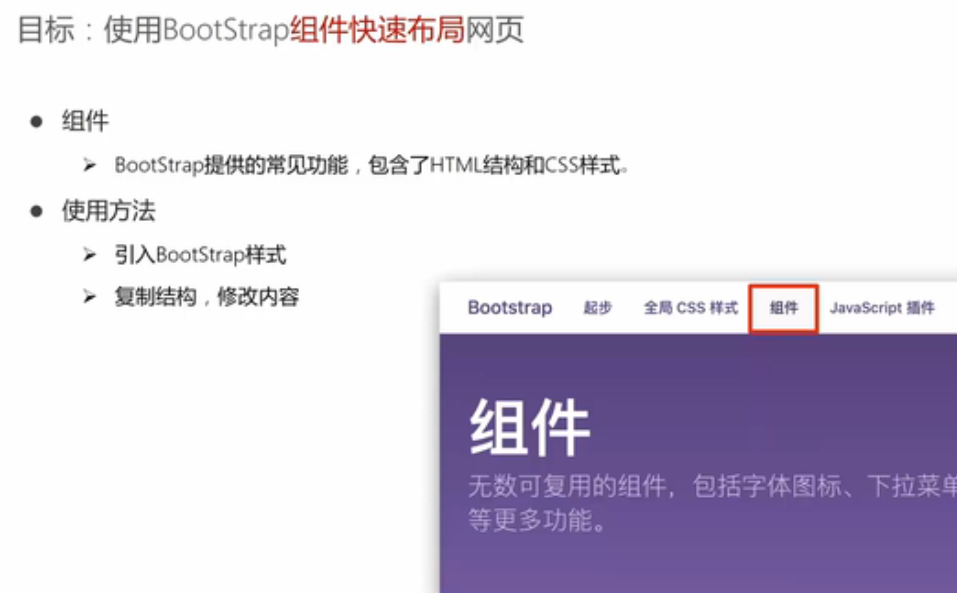Screen dimensions: 957x593
Task: Open the 起步 navigation link
Action: click(x=597, y=308)
